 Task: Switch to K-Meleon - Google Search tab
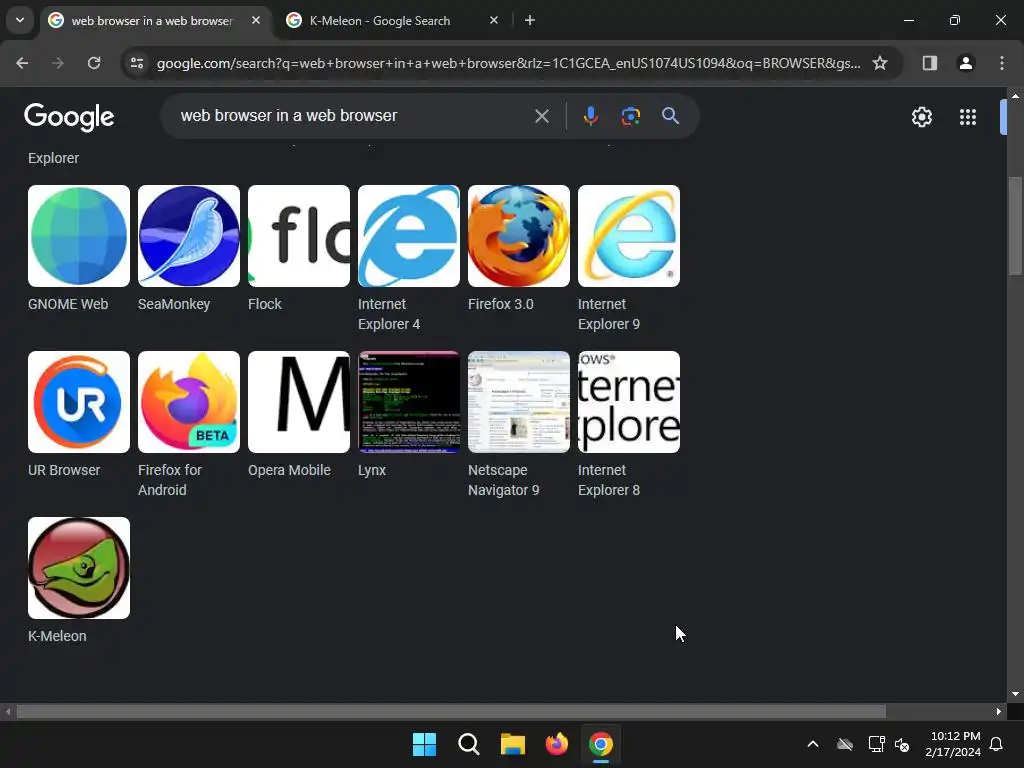point(380,21)
